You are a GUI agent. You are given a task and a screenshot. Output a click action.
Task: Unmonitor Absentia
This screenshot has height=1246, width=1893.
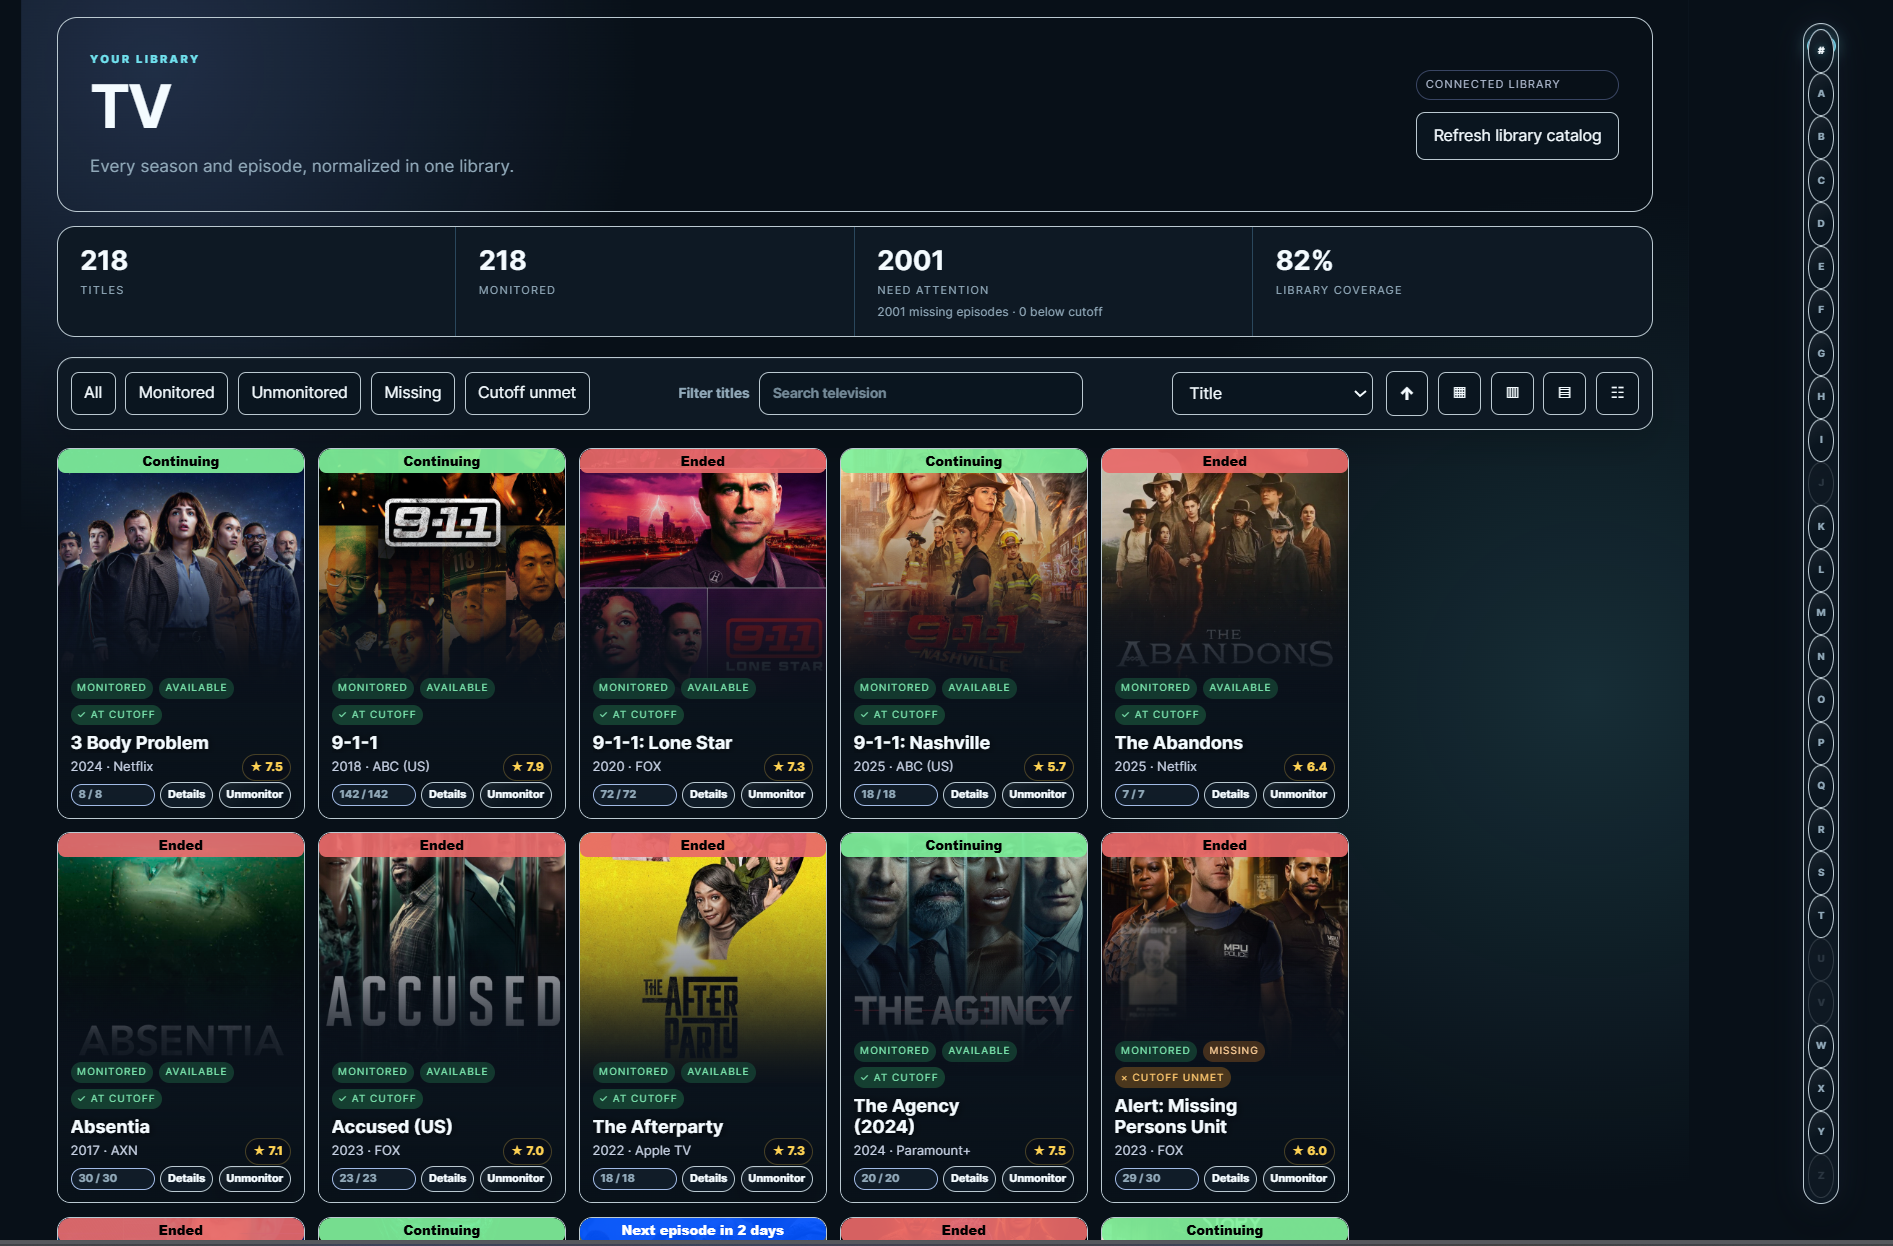[x=255, y=1178]
